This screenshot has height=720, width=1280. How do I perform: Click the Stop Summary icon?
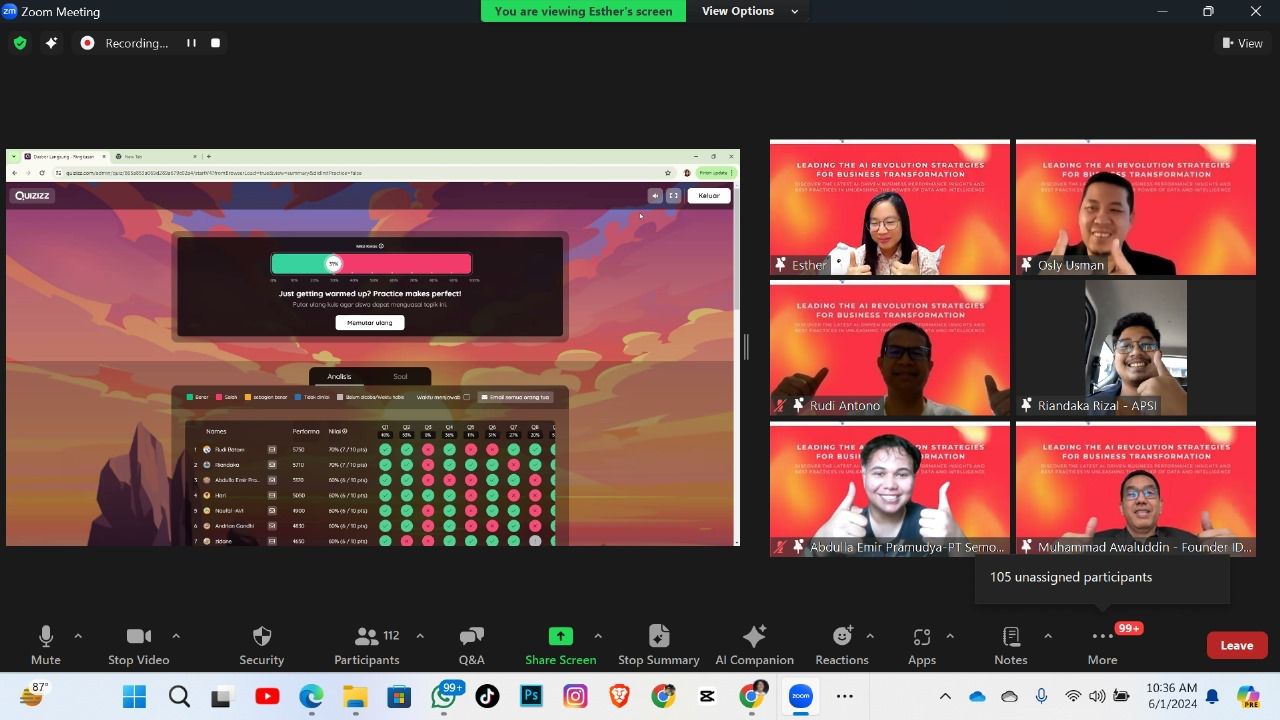coord(658,637)
